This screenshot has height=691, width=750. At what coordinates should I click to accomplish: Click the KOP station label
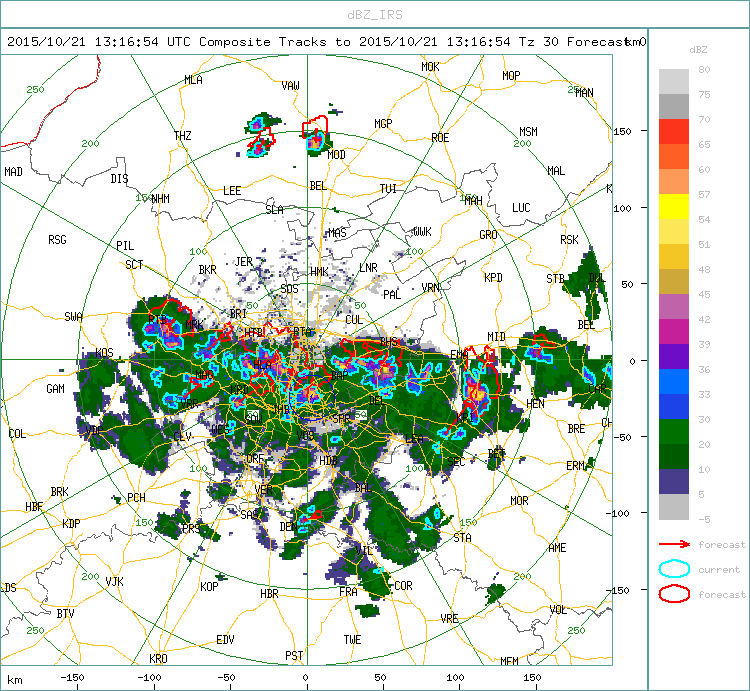[x=209, y=586]
